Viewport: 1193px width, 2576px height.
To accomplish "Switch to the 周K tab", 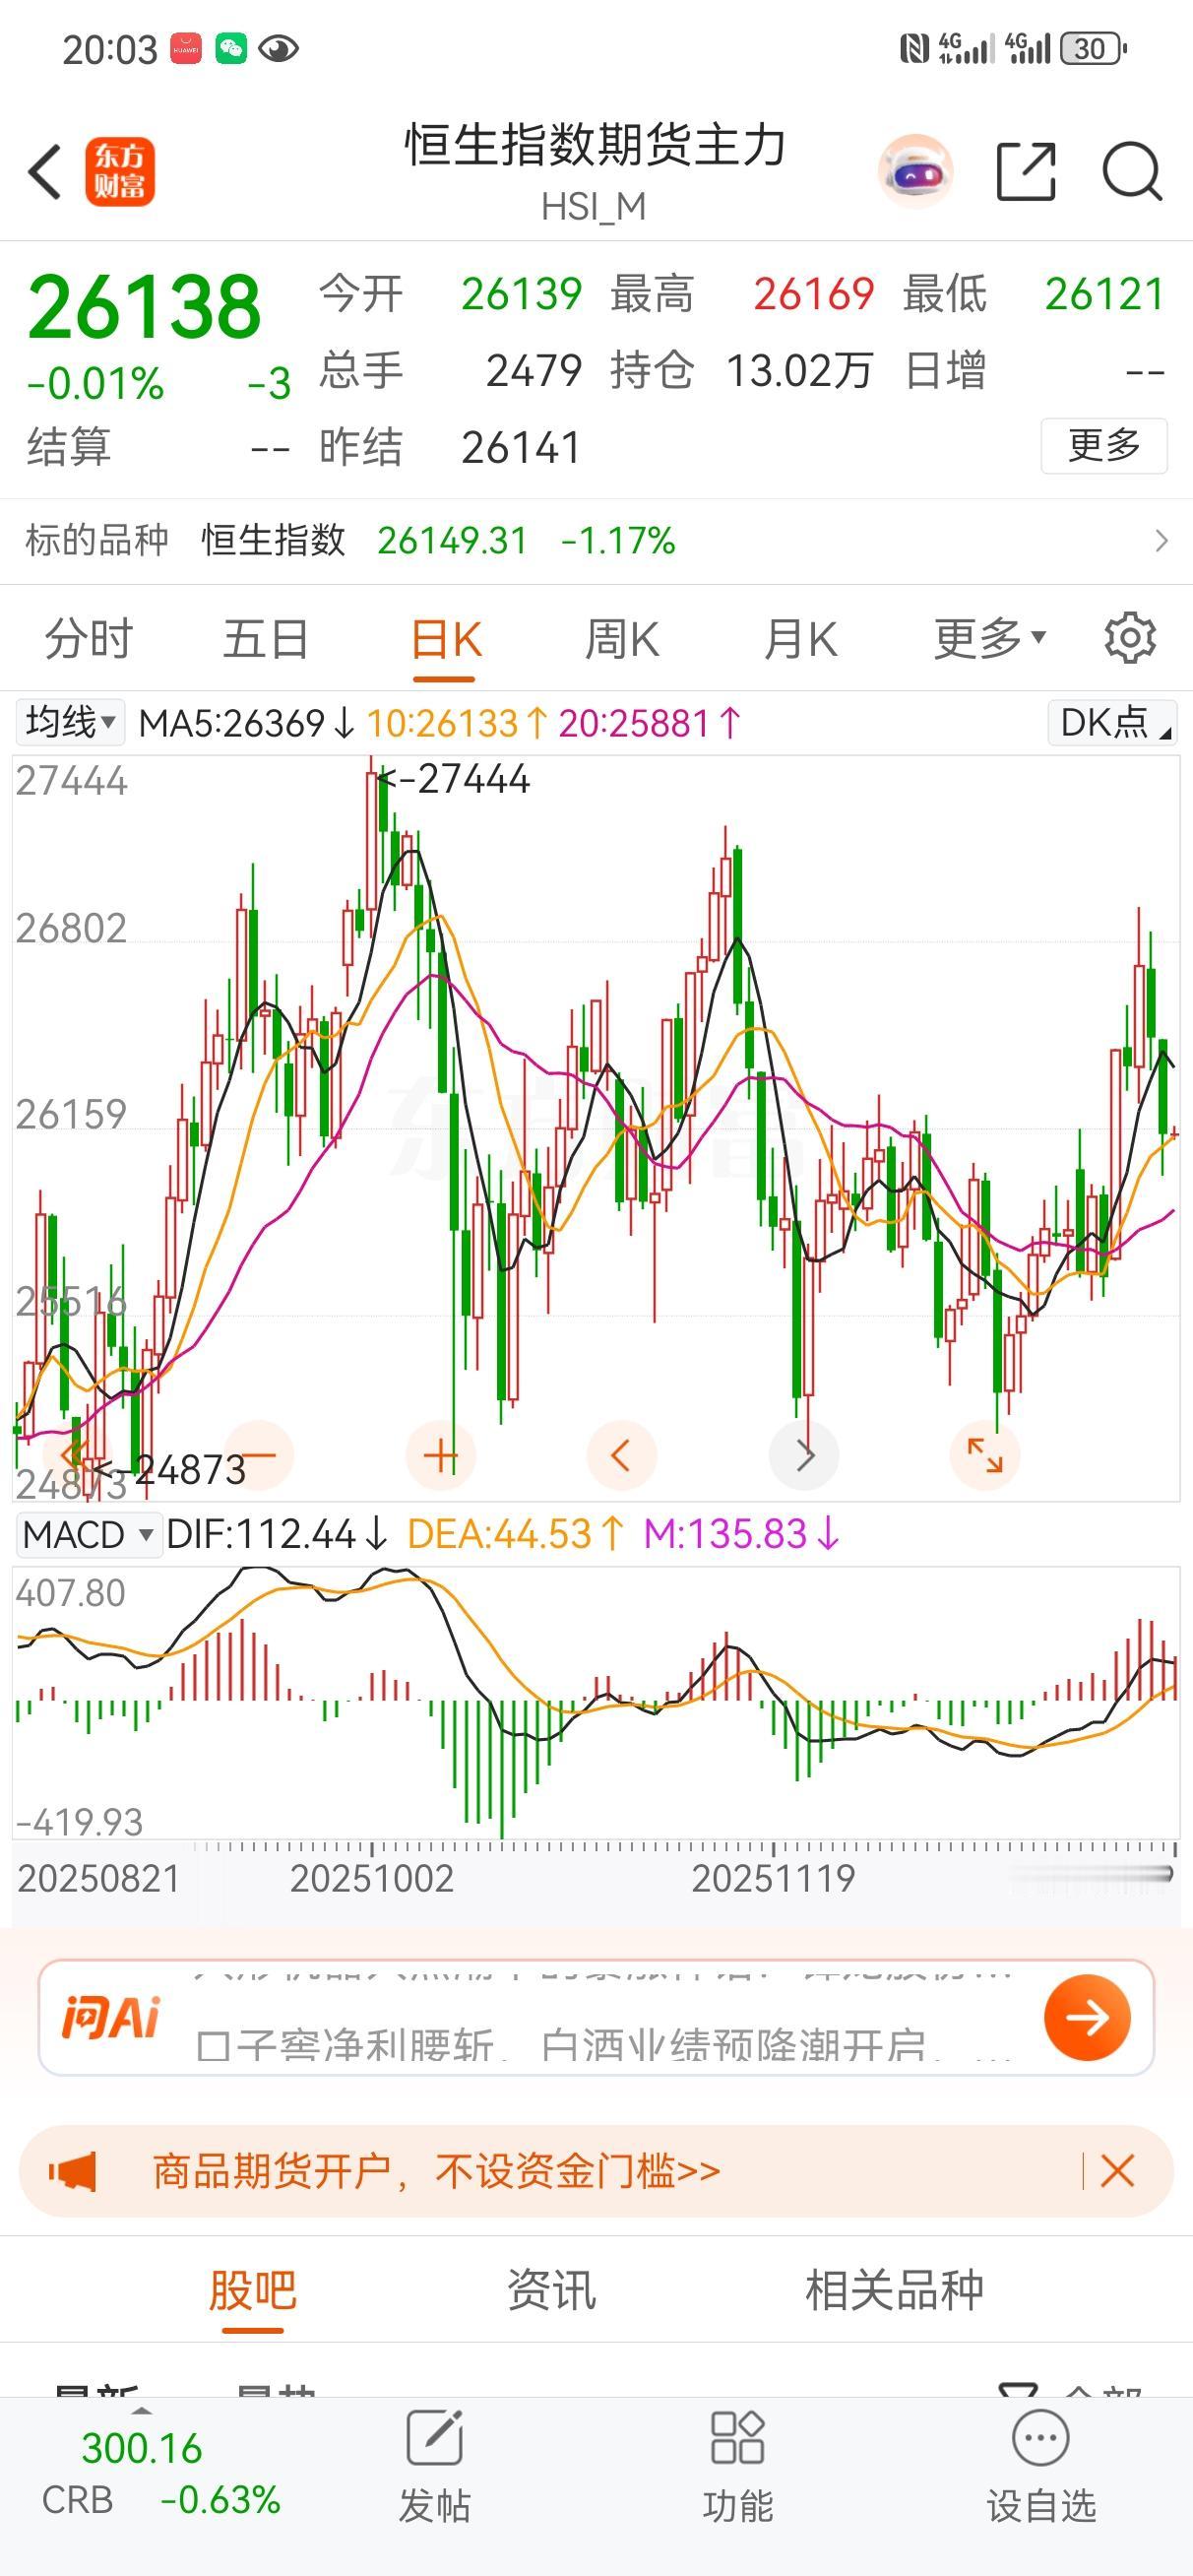I will (622, 638).
